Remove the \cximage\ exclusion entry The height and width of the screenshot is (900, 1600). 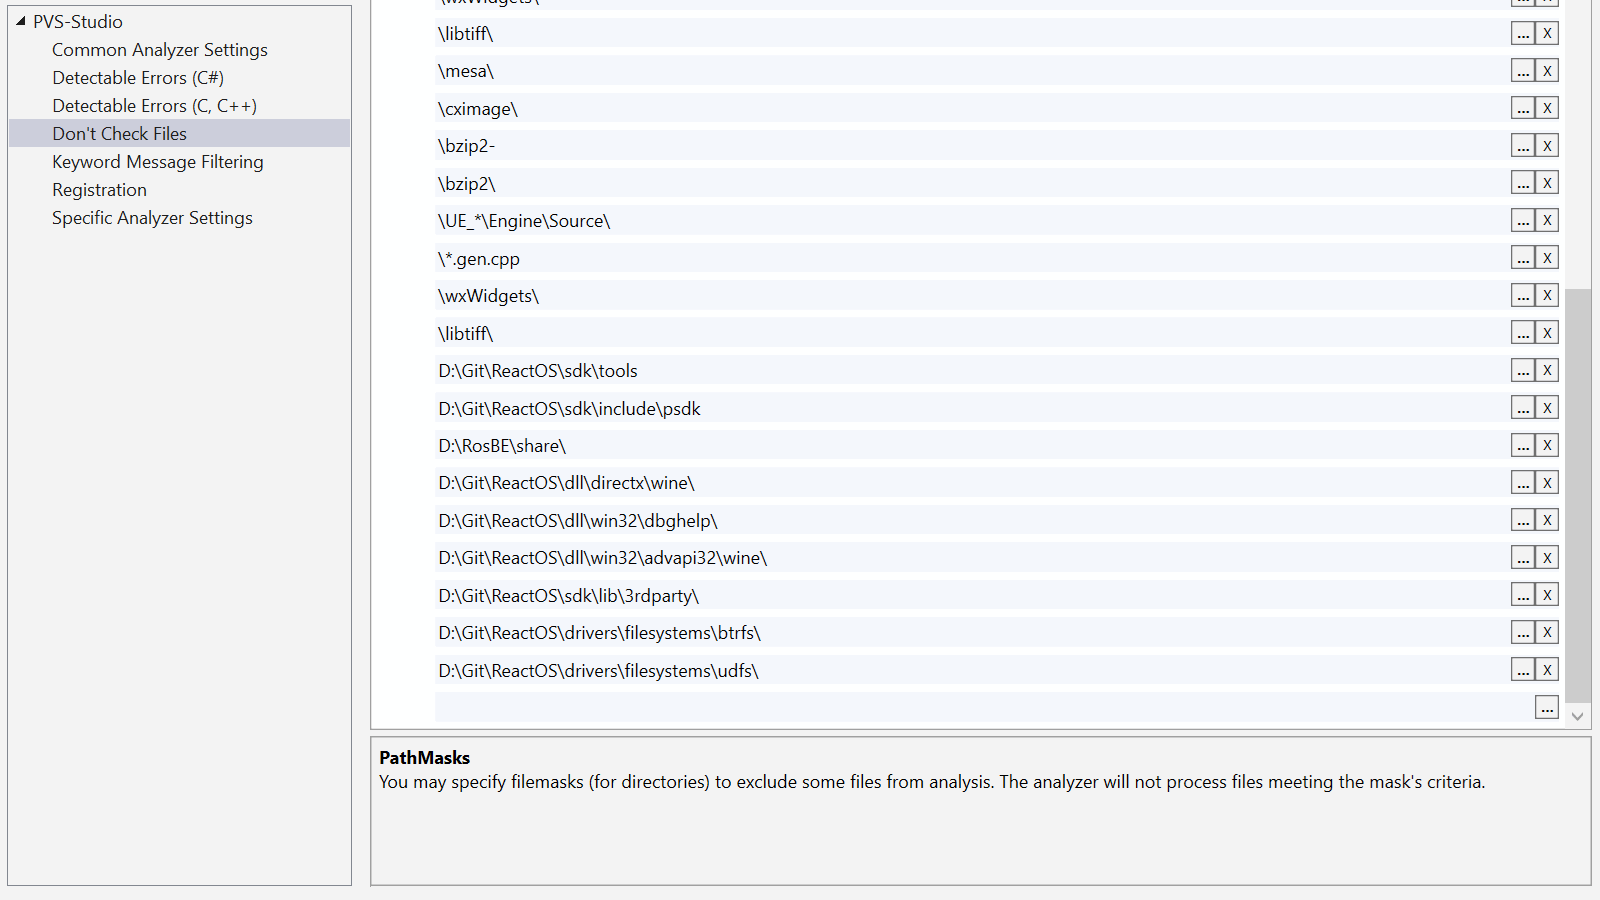[1546, 108]
